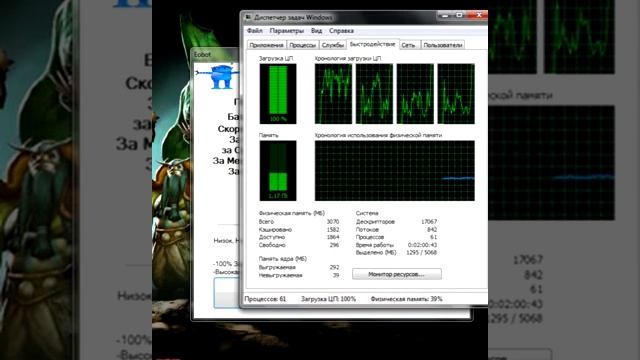
Task: Click the Дескрипторов value 17067
Action: click(429, 222)
